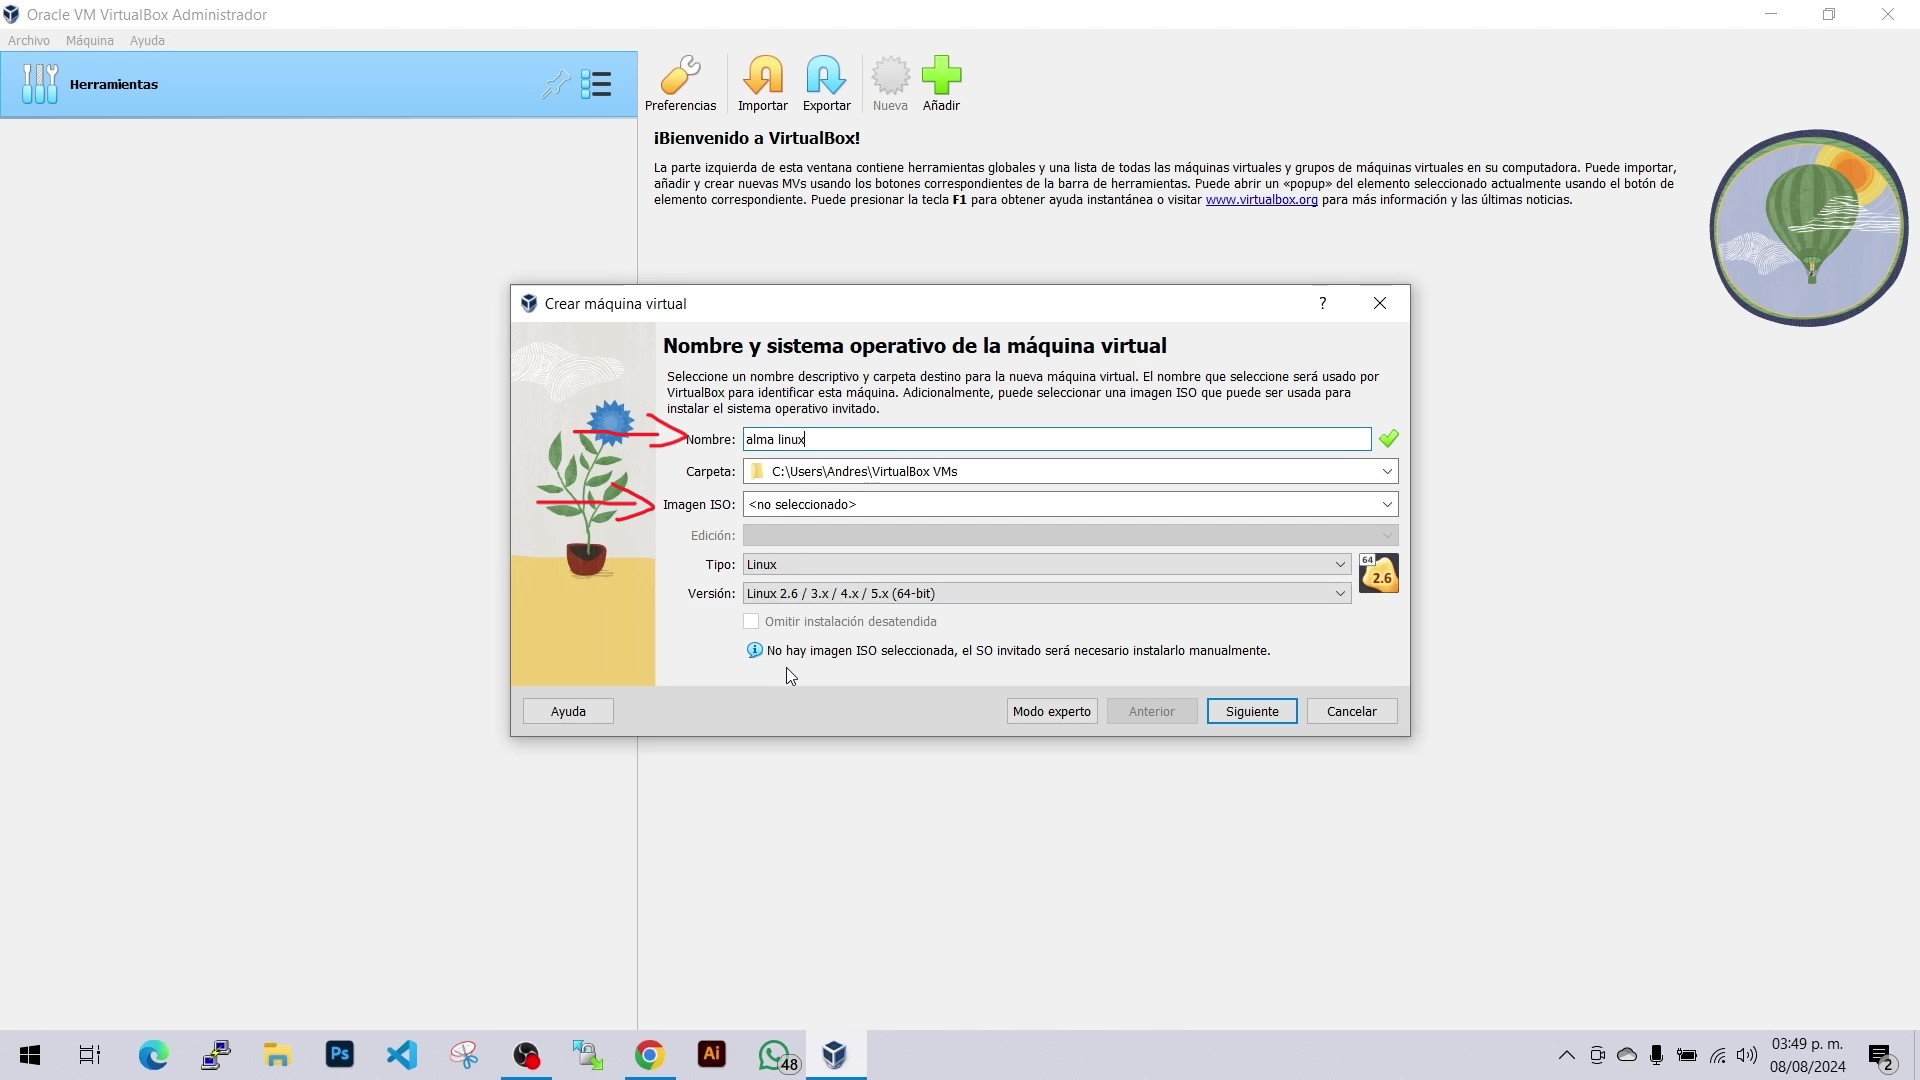The image size is (1920, 1080).
Task: Click the disabled Edición dropdown
Action: pyautogui.click(x=1070, y=535)
